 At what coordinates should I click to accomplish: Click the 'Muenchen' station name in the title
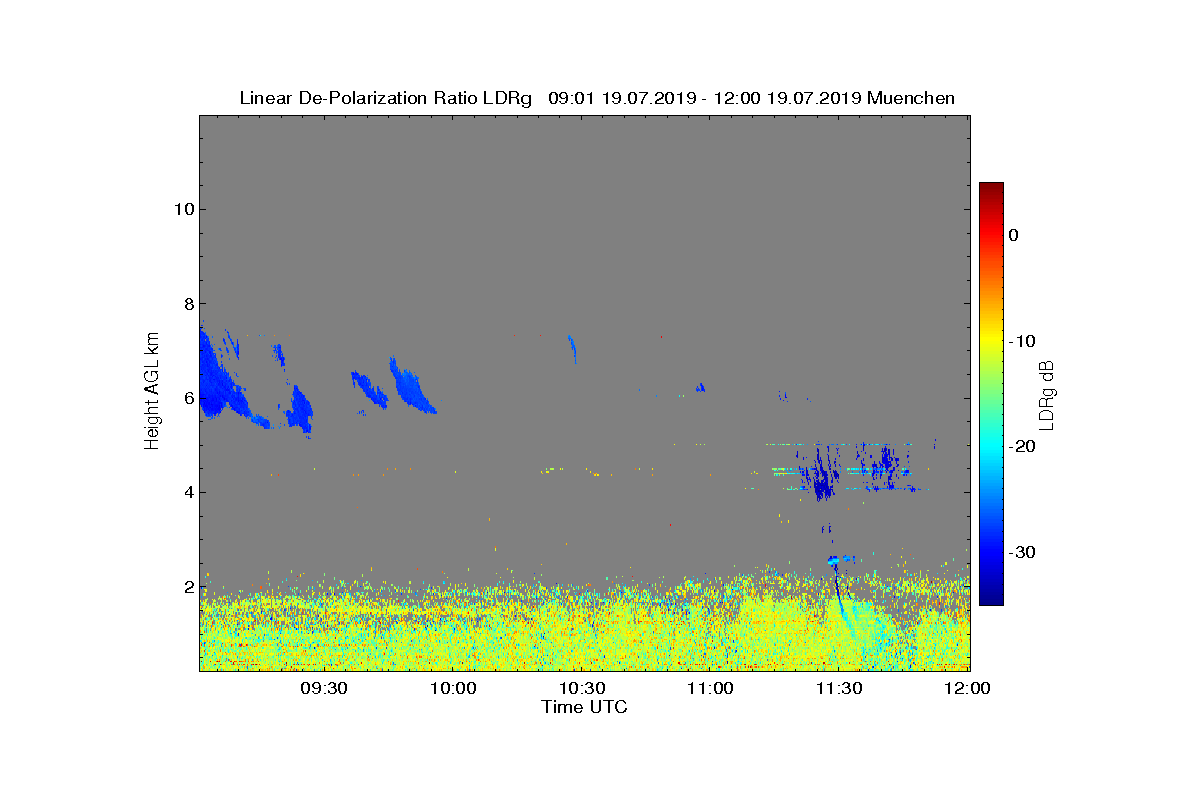pyautogui.click(x=911, y=98)
